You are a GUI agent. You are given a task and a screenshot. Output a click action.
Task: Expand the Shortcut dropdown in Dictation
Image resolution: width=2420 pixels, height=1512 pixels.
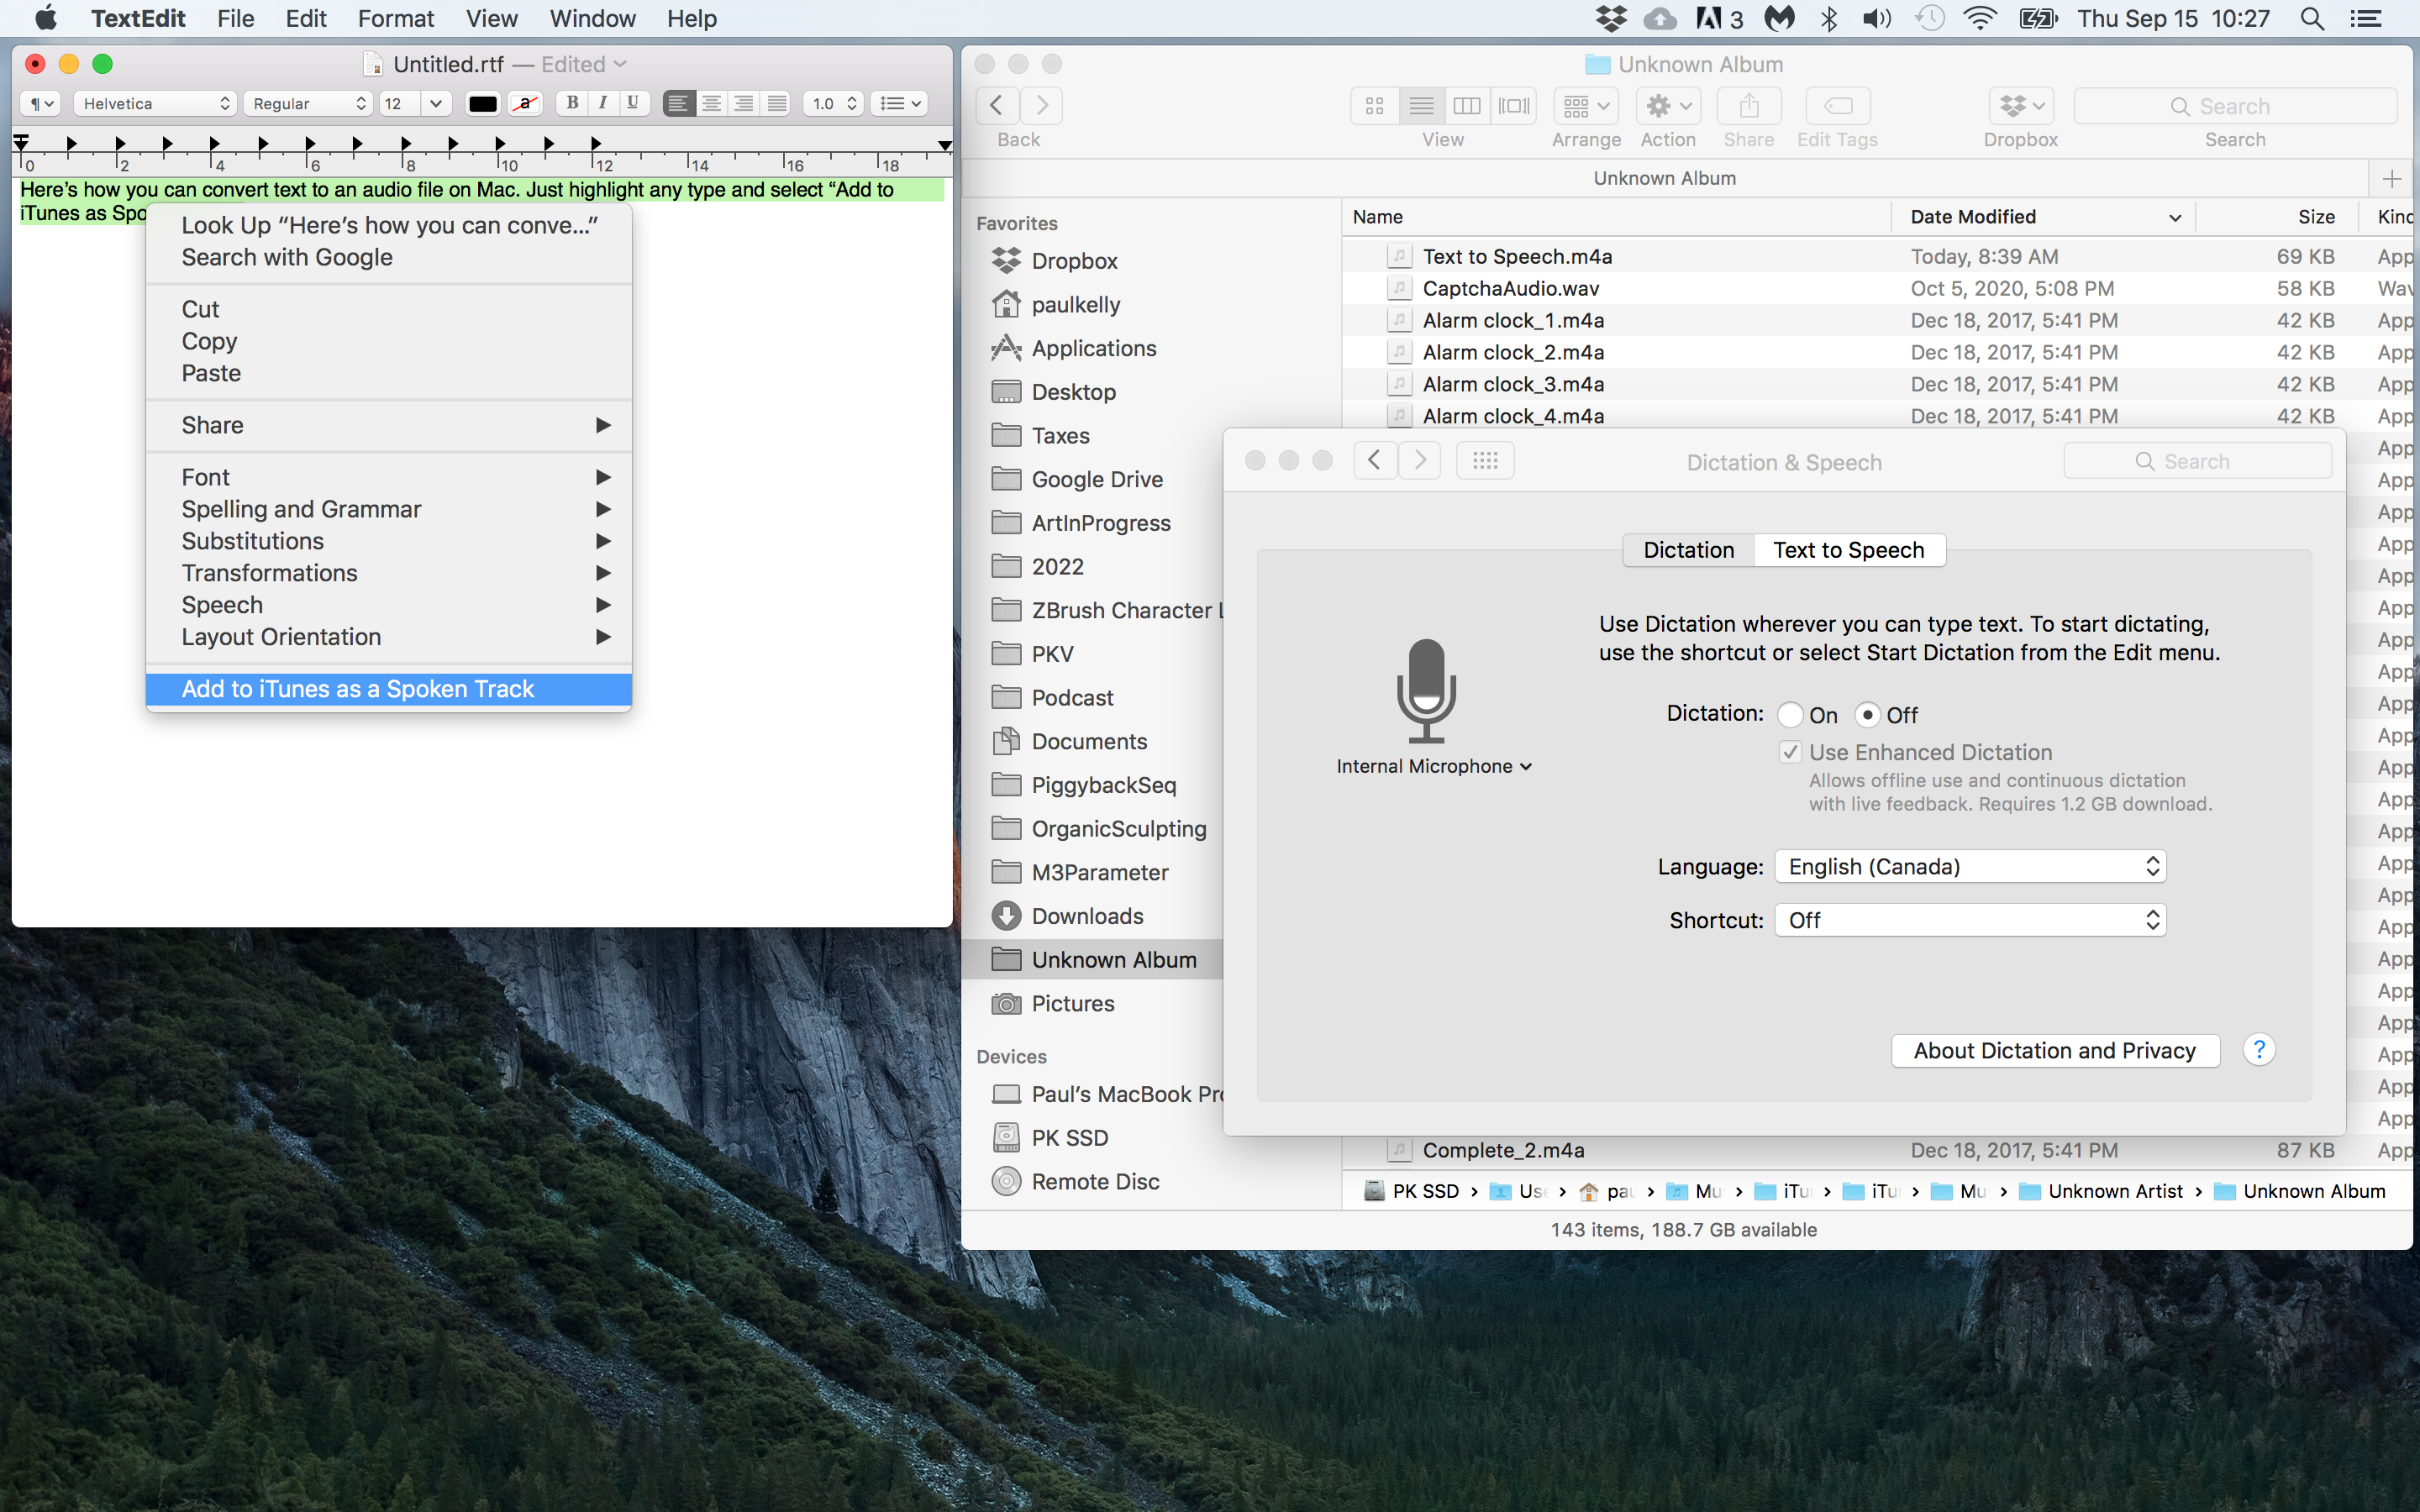click(1970, 920)
